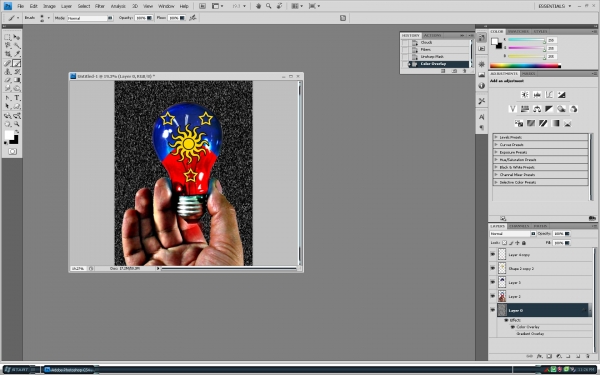Set history brush source beside Clouds
The image size is (600, 375).
405,42
